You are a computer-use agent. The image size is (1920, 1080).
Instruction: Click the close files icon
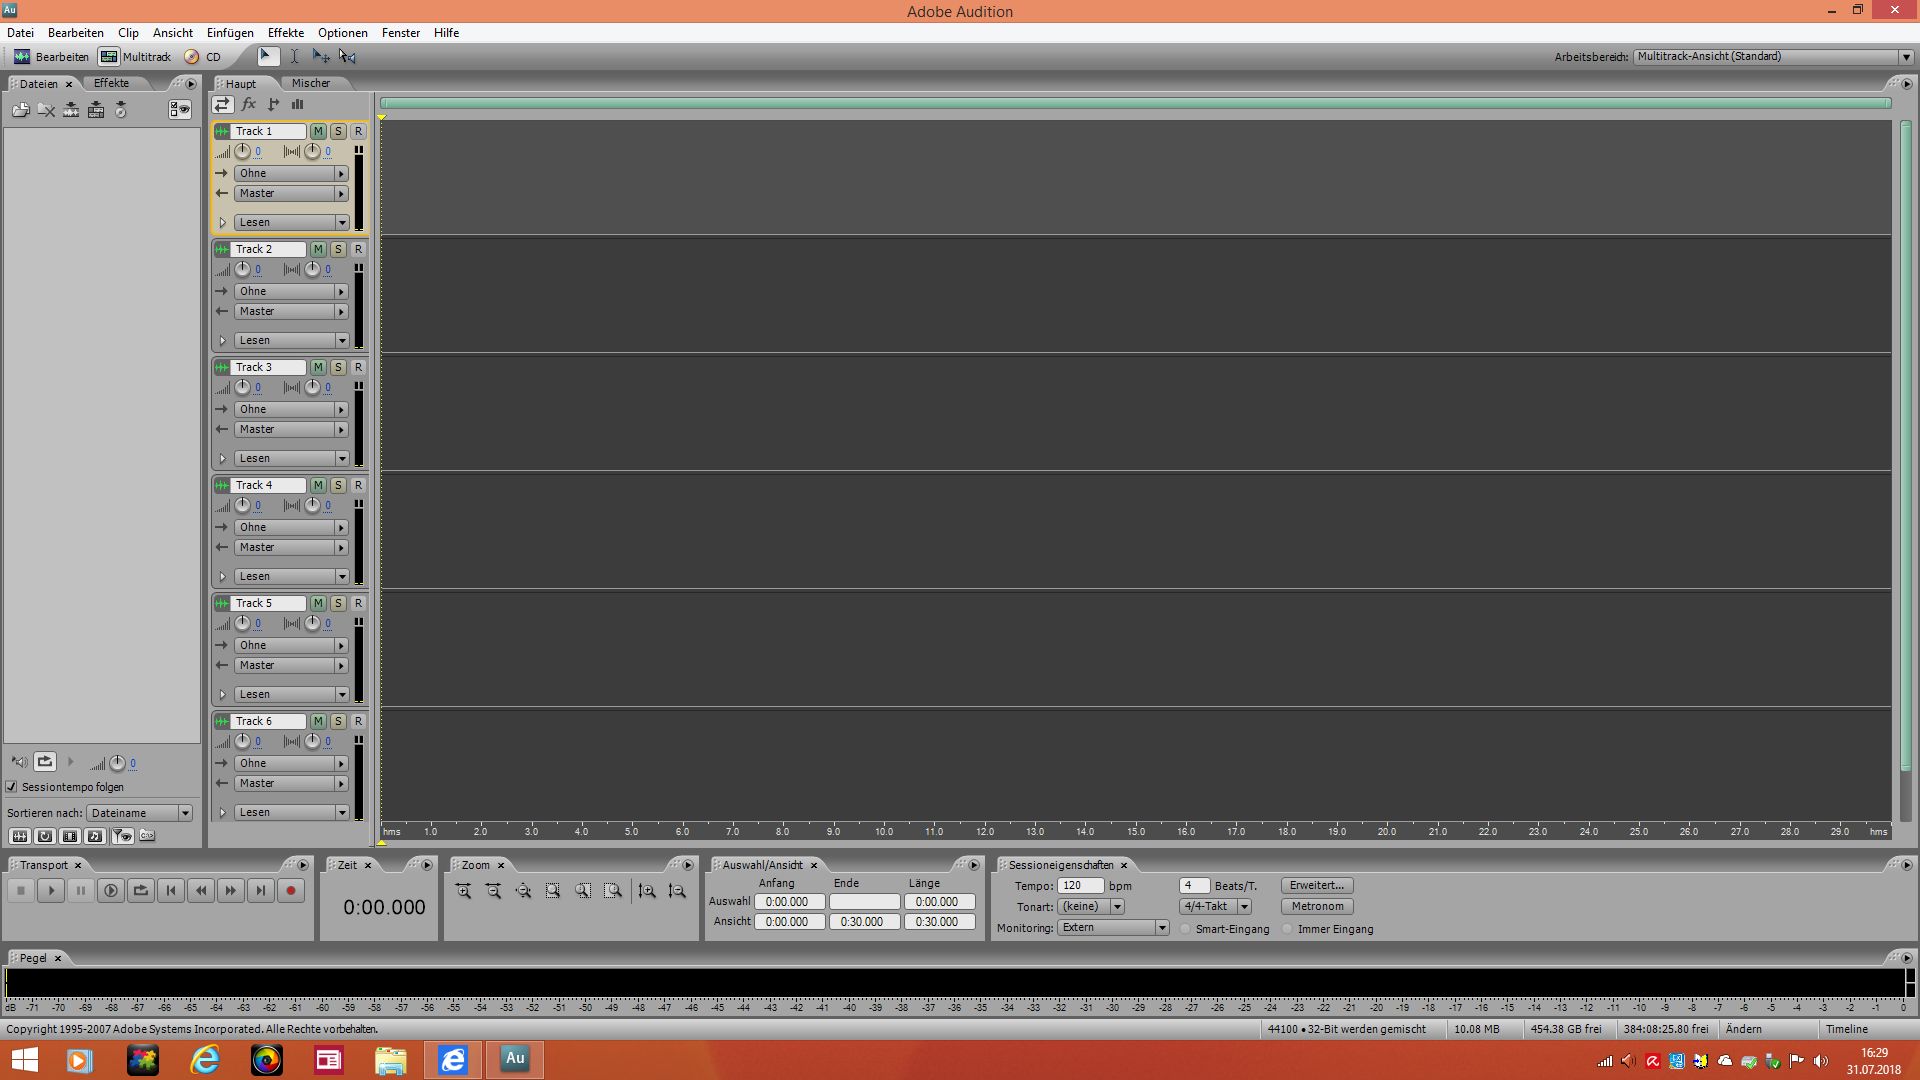(x=46, y=110)
